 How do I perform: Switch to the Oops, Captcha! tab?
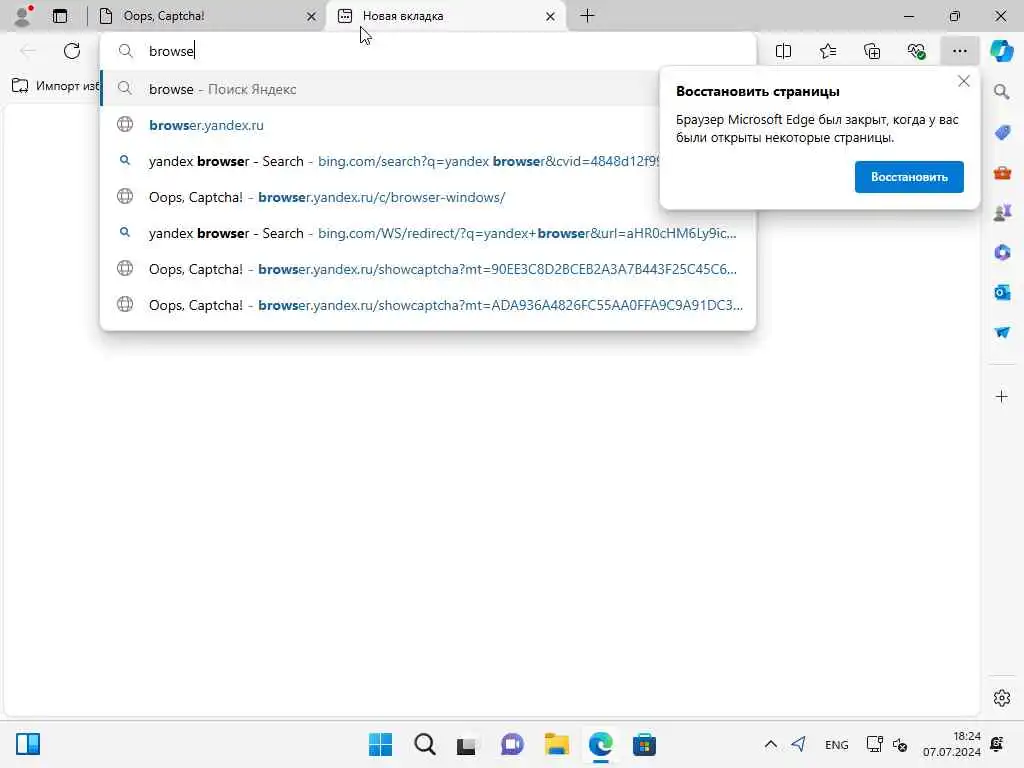(206, 16)
